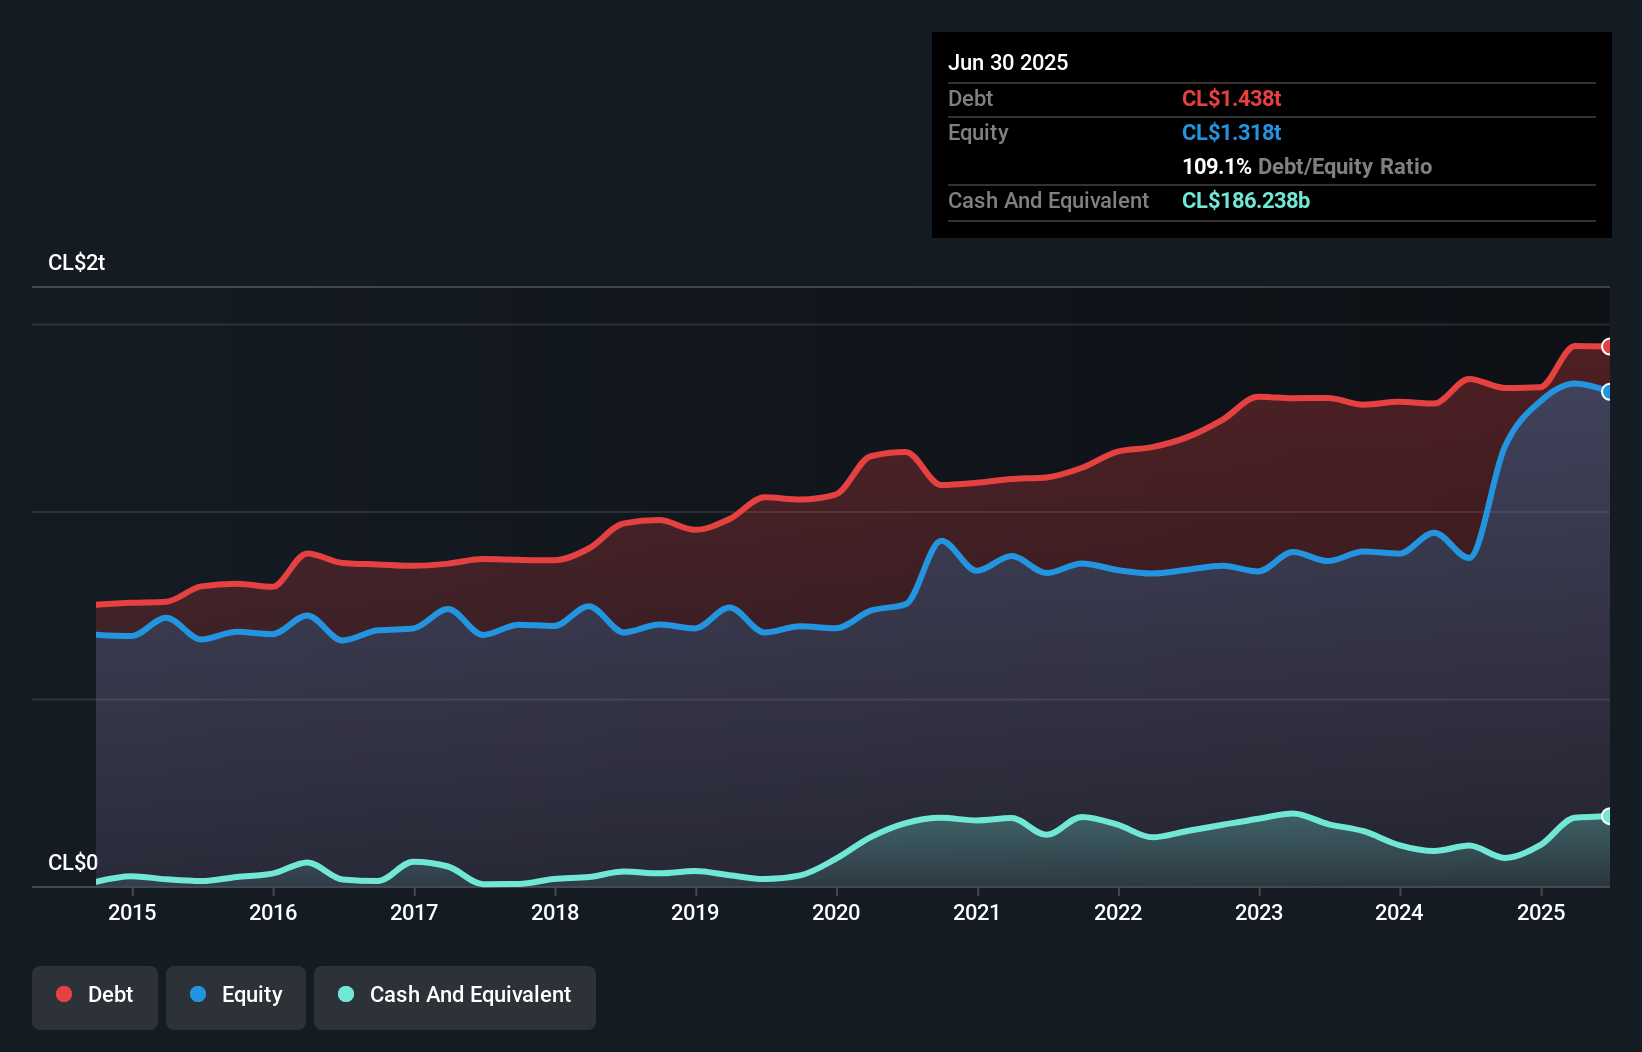Toggle the Debt series visibility
Screen dimensions: 1642x1052
95,997
